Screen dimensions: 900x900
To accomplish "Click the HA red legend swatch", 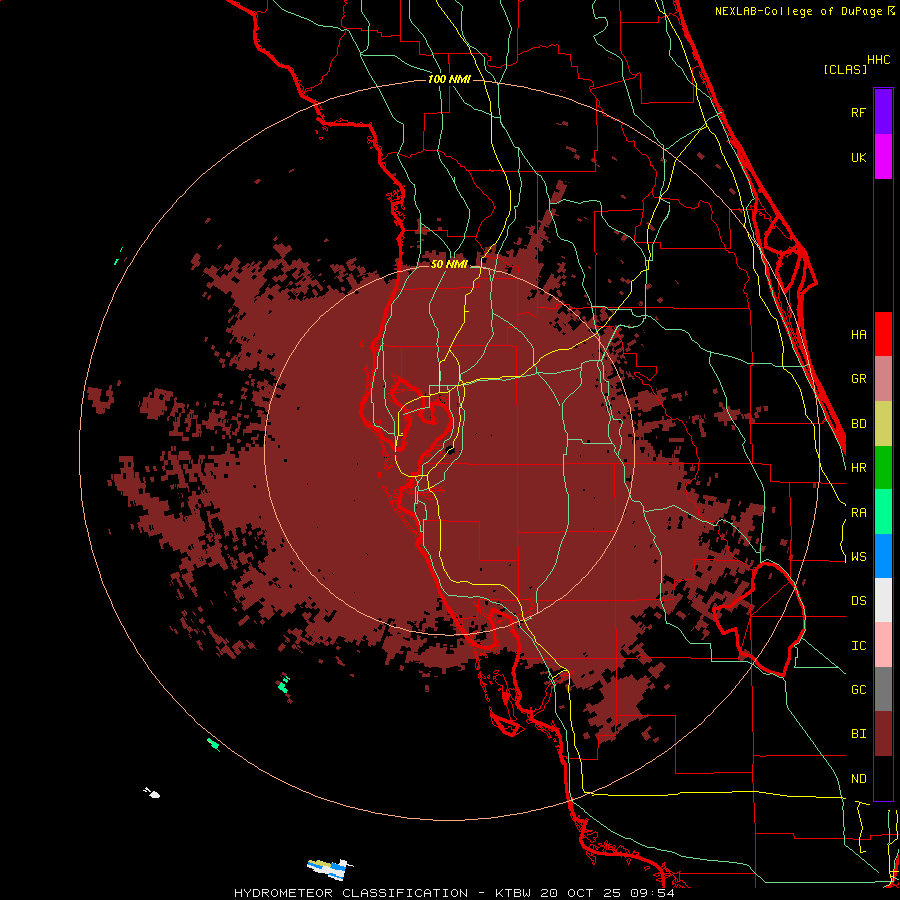I will pyautogui.click(x=883, y=334).
